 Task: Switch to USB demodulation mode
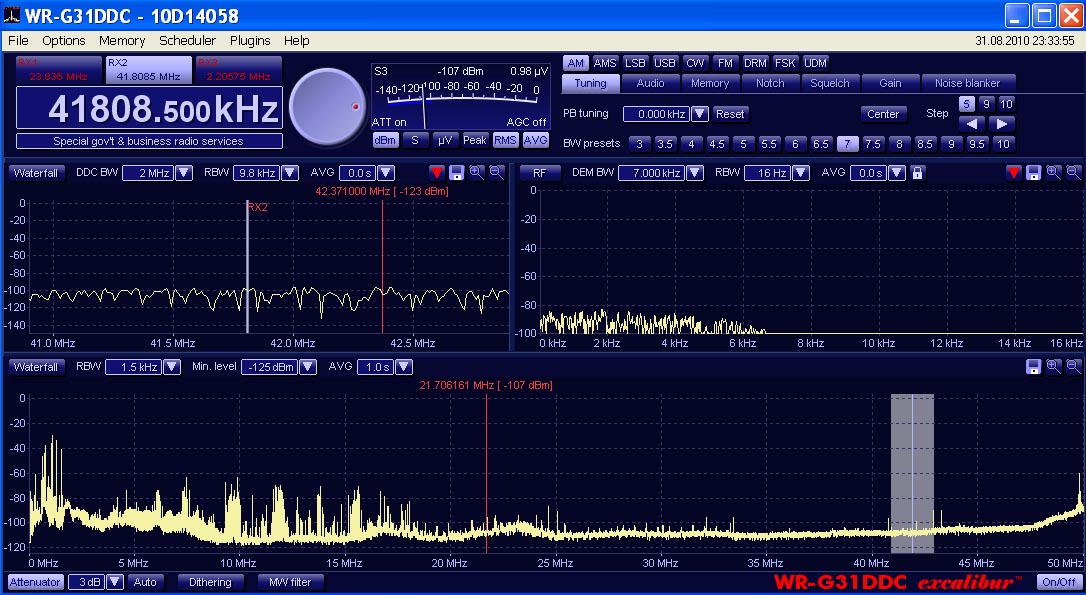click(665, 63)
